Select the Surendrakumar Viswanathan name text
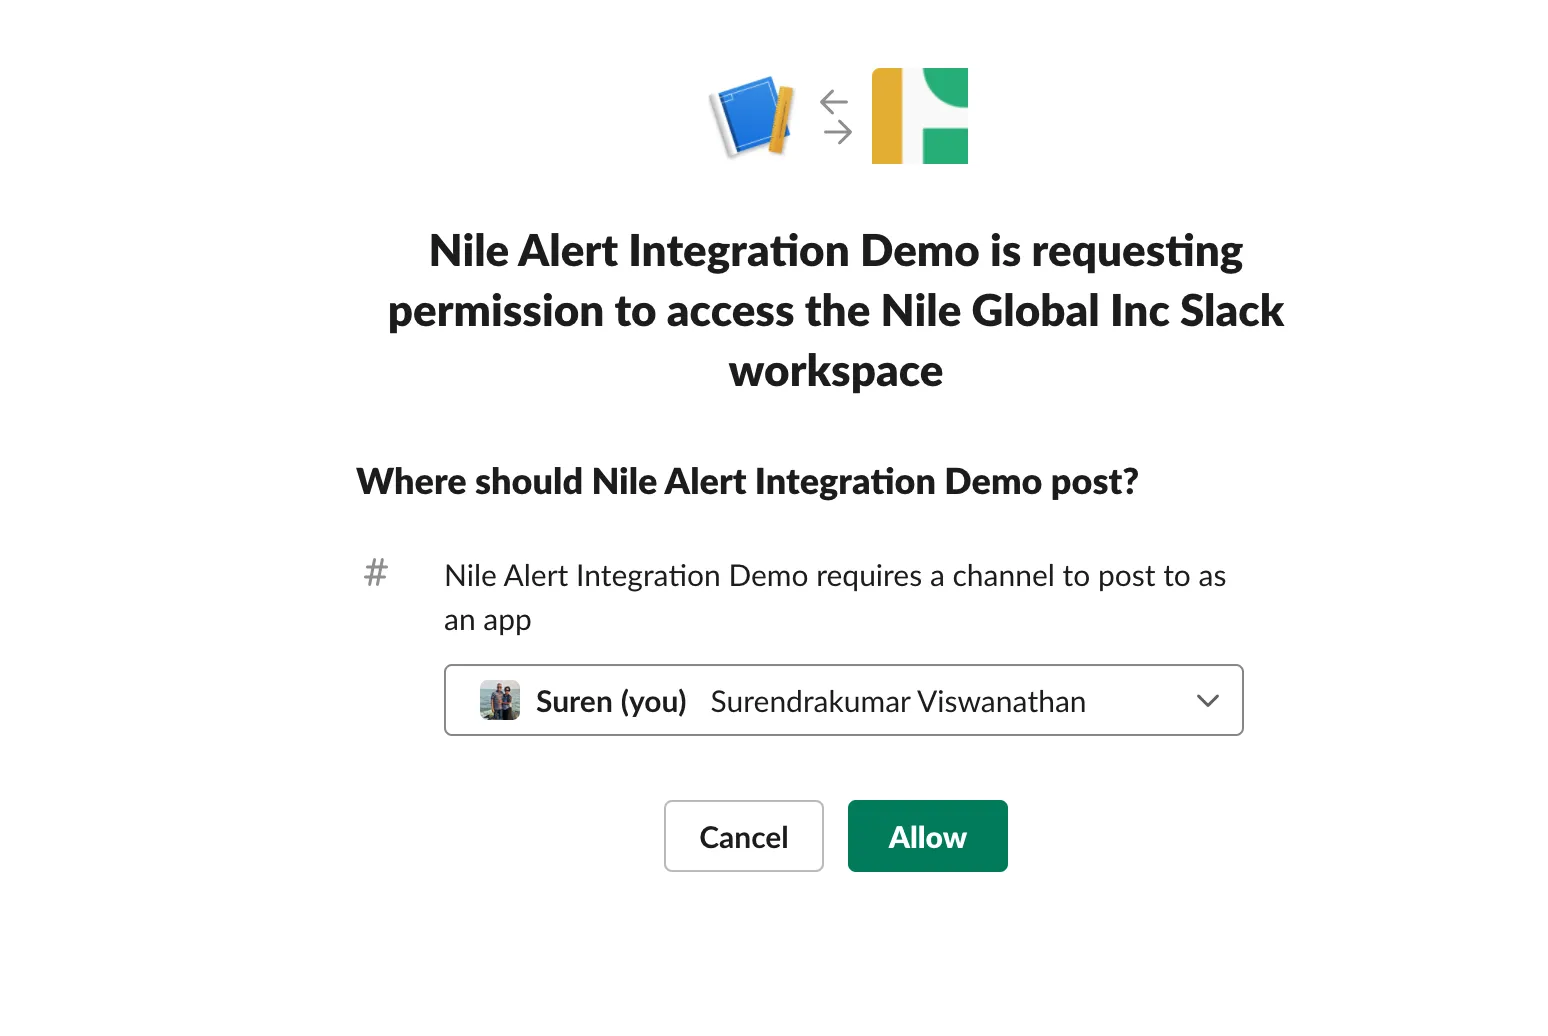 point(898,702)
